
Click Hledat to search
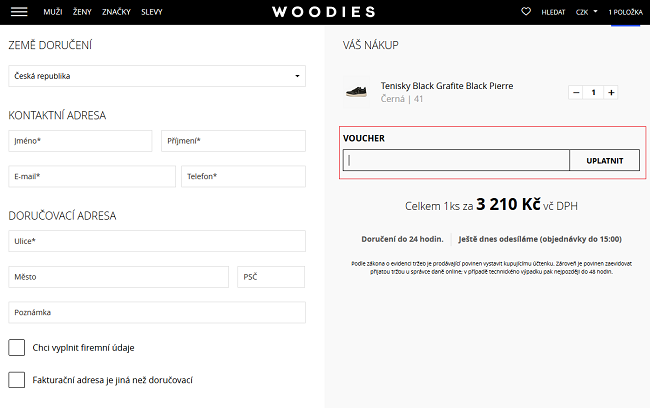553,12
